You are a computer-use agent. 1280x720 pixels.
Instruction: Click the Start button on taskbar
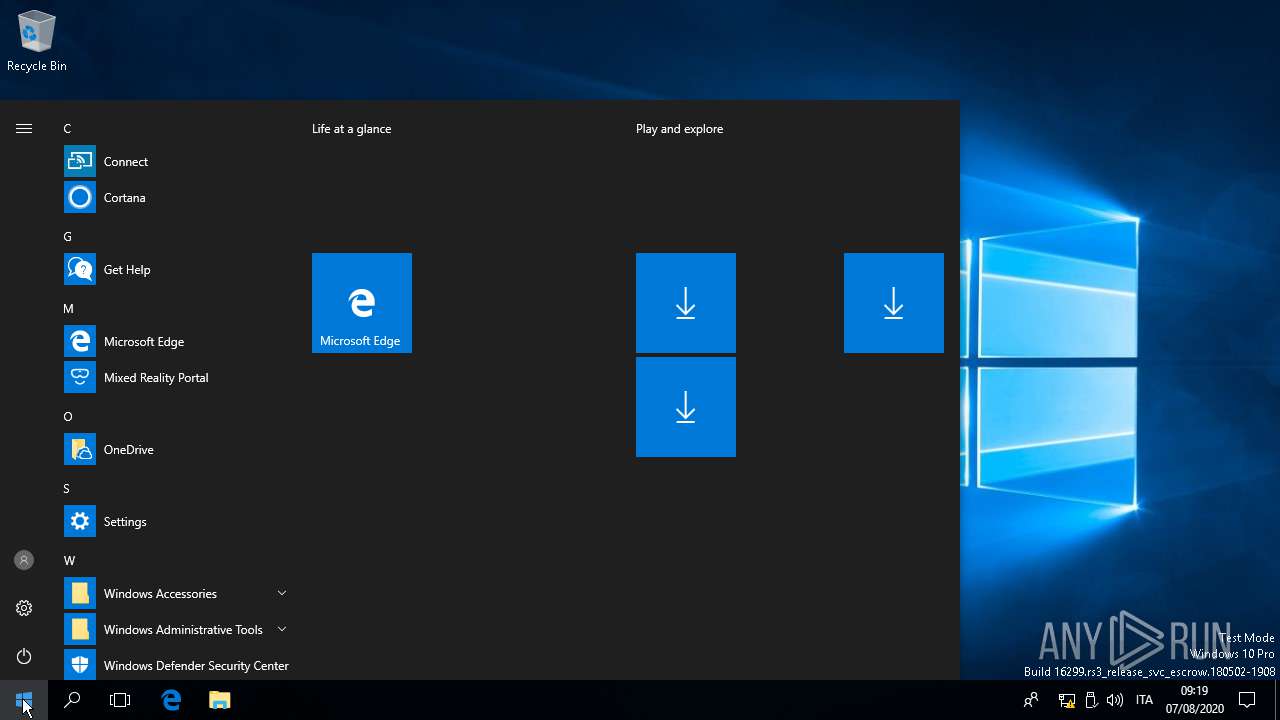pos(24,700)
